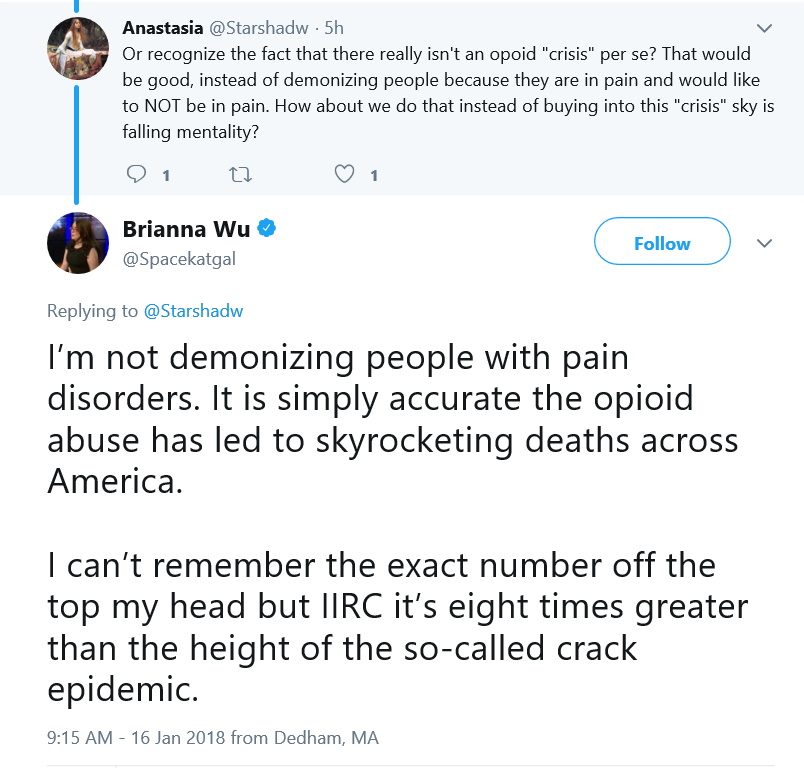Screen dimensions: 804x768
Task: Click the @Starshadw handle in tweet header
Action: 259,28
